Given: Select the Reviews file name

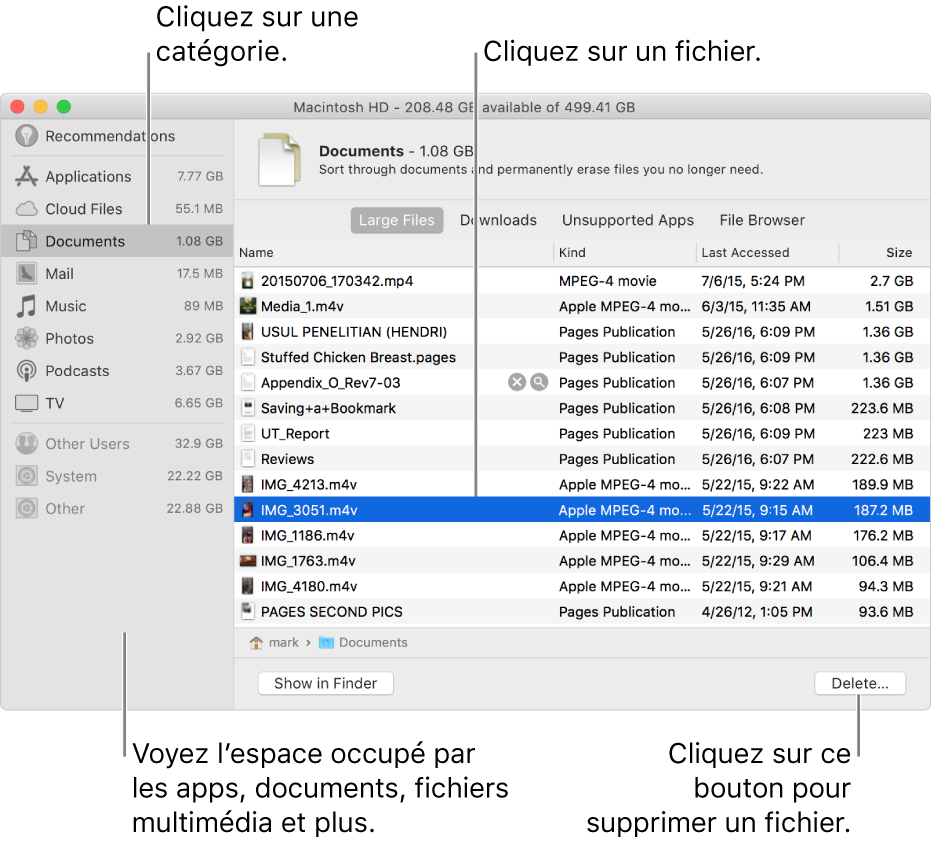Looking at the screenshot, I should [x=287, y=460].
